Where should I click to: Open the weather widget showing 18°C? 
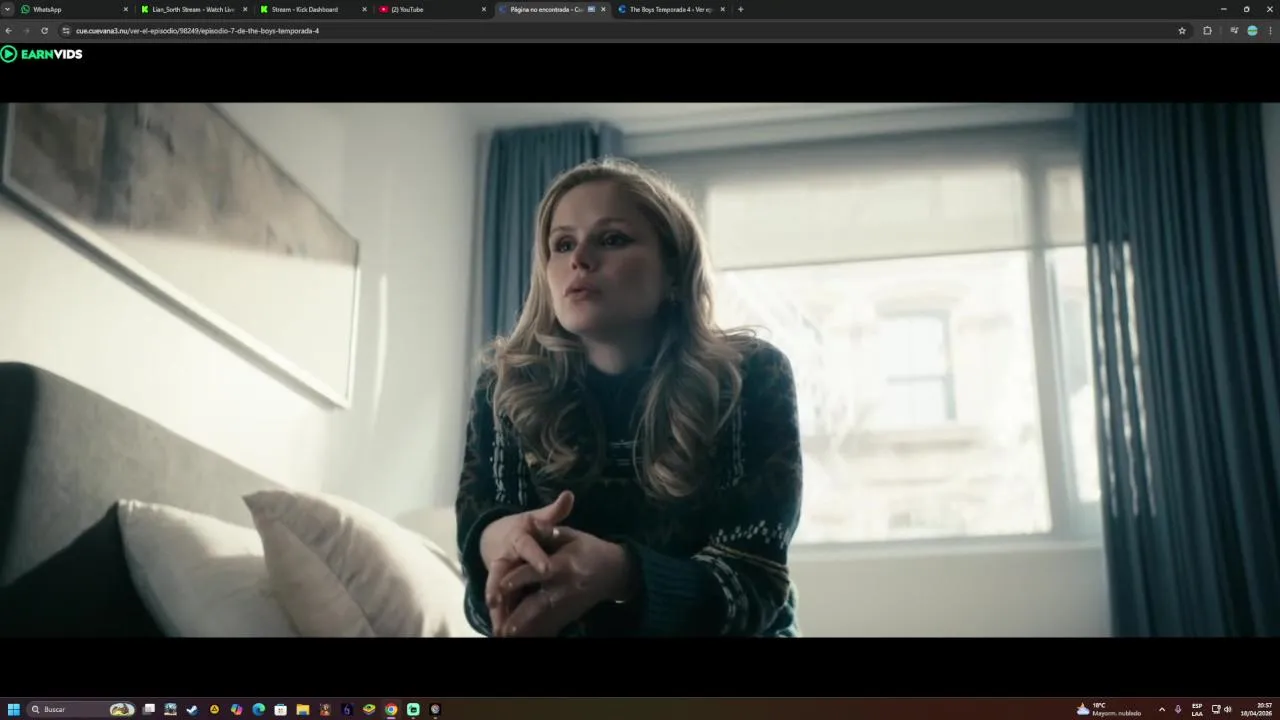(1109, 709)
